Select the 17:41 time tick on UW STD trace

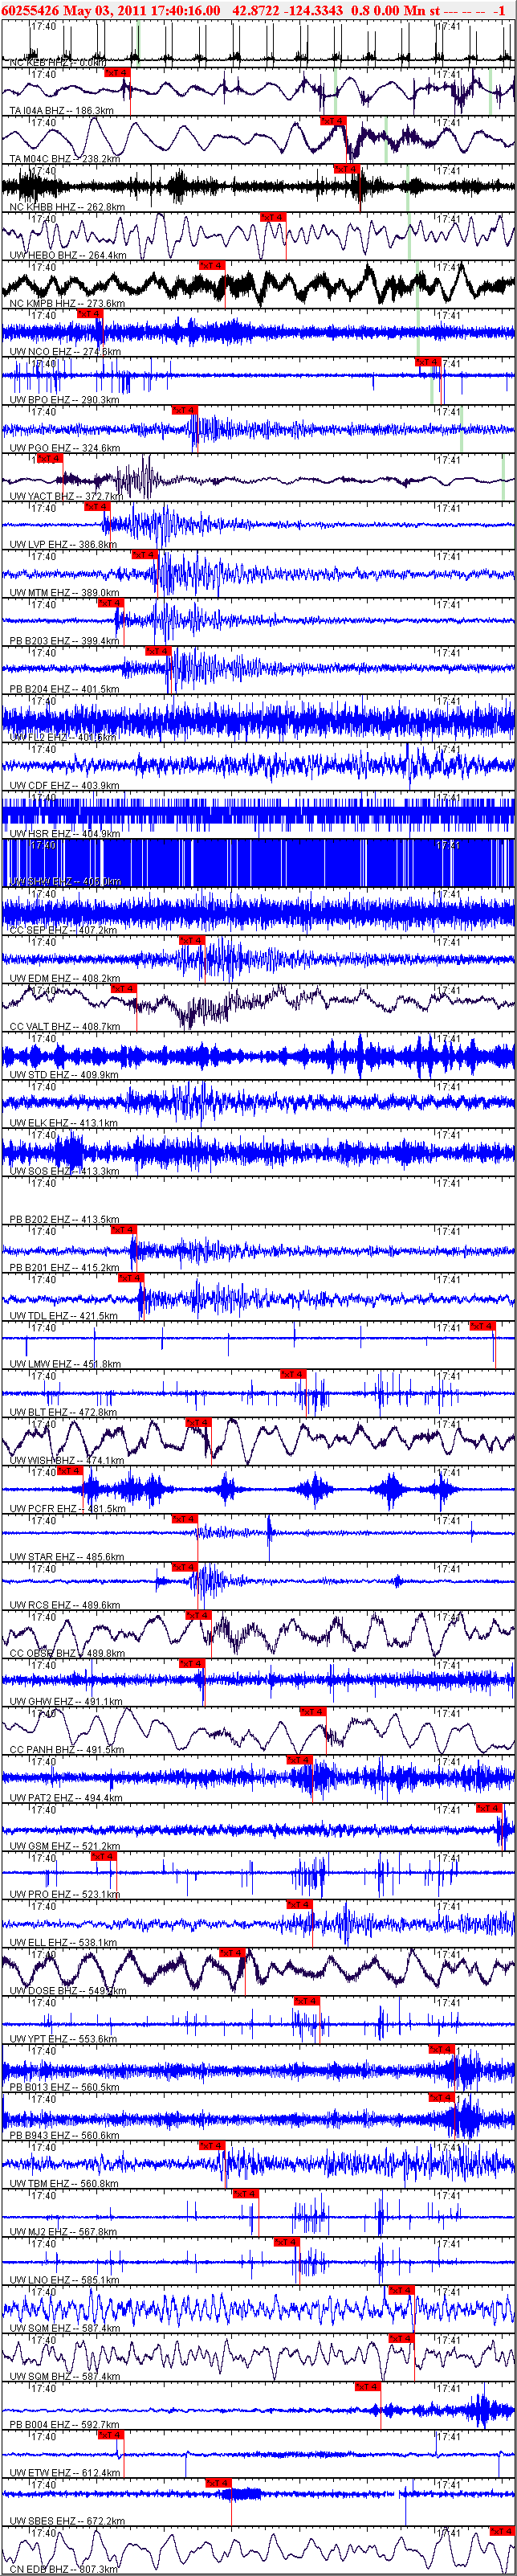448,1039
